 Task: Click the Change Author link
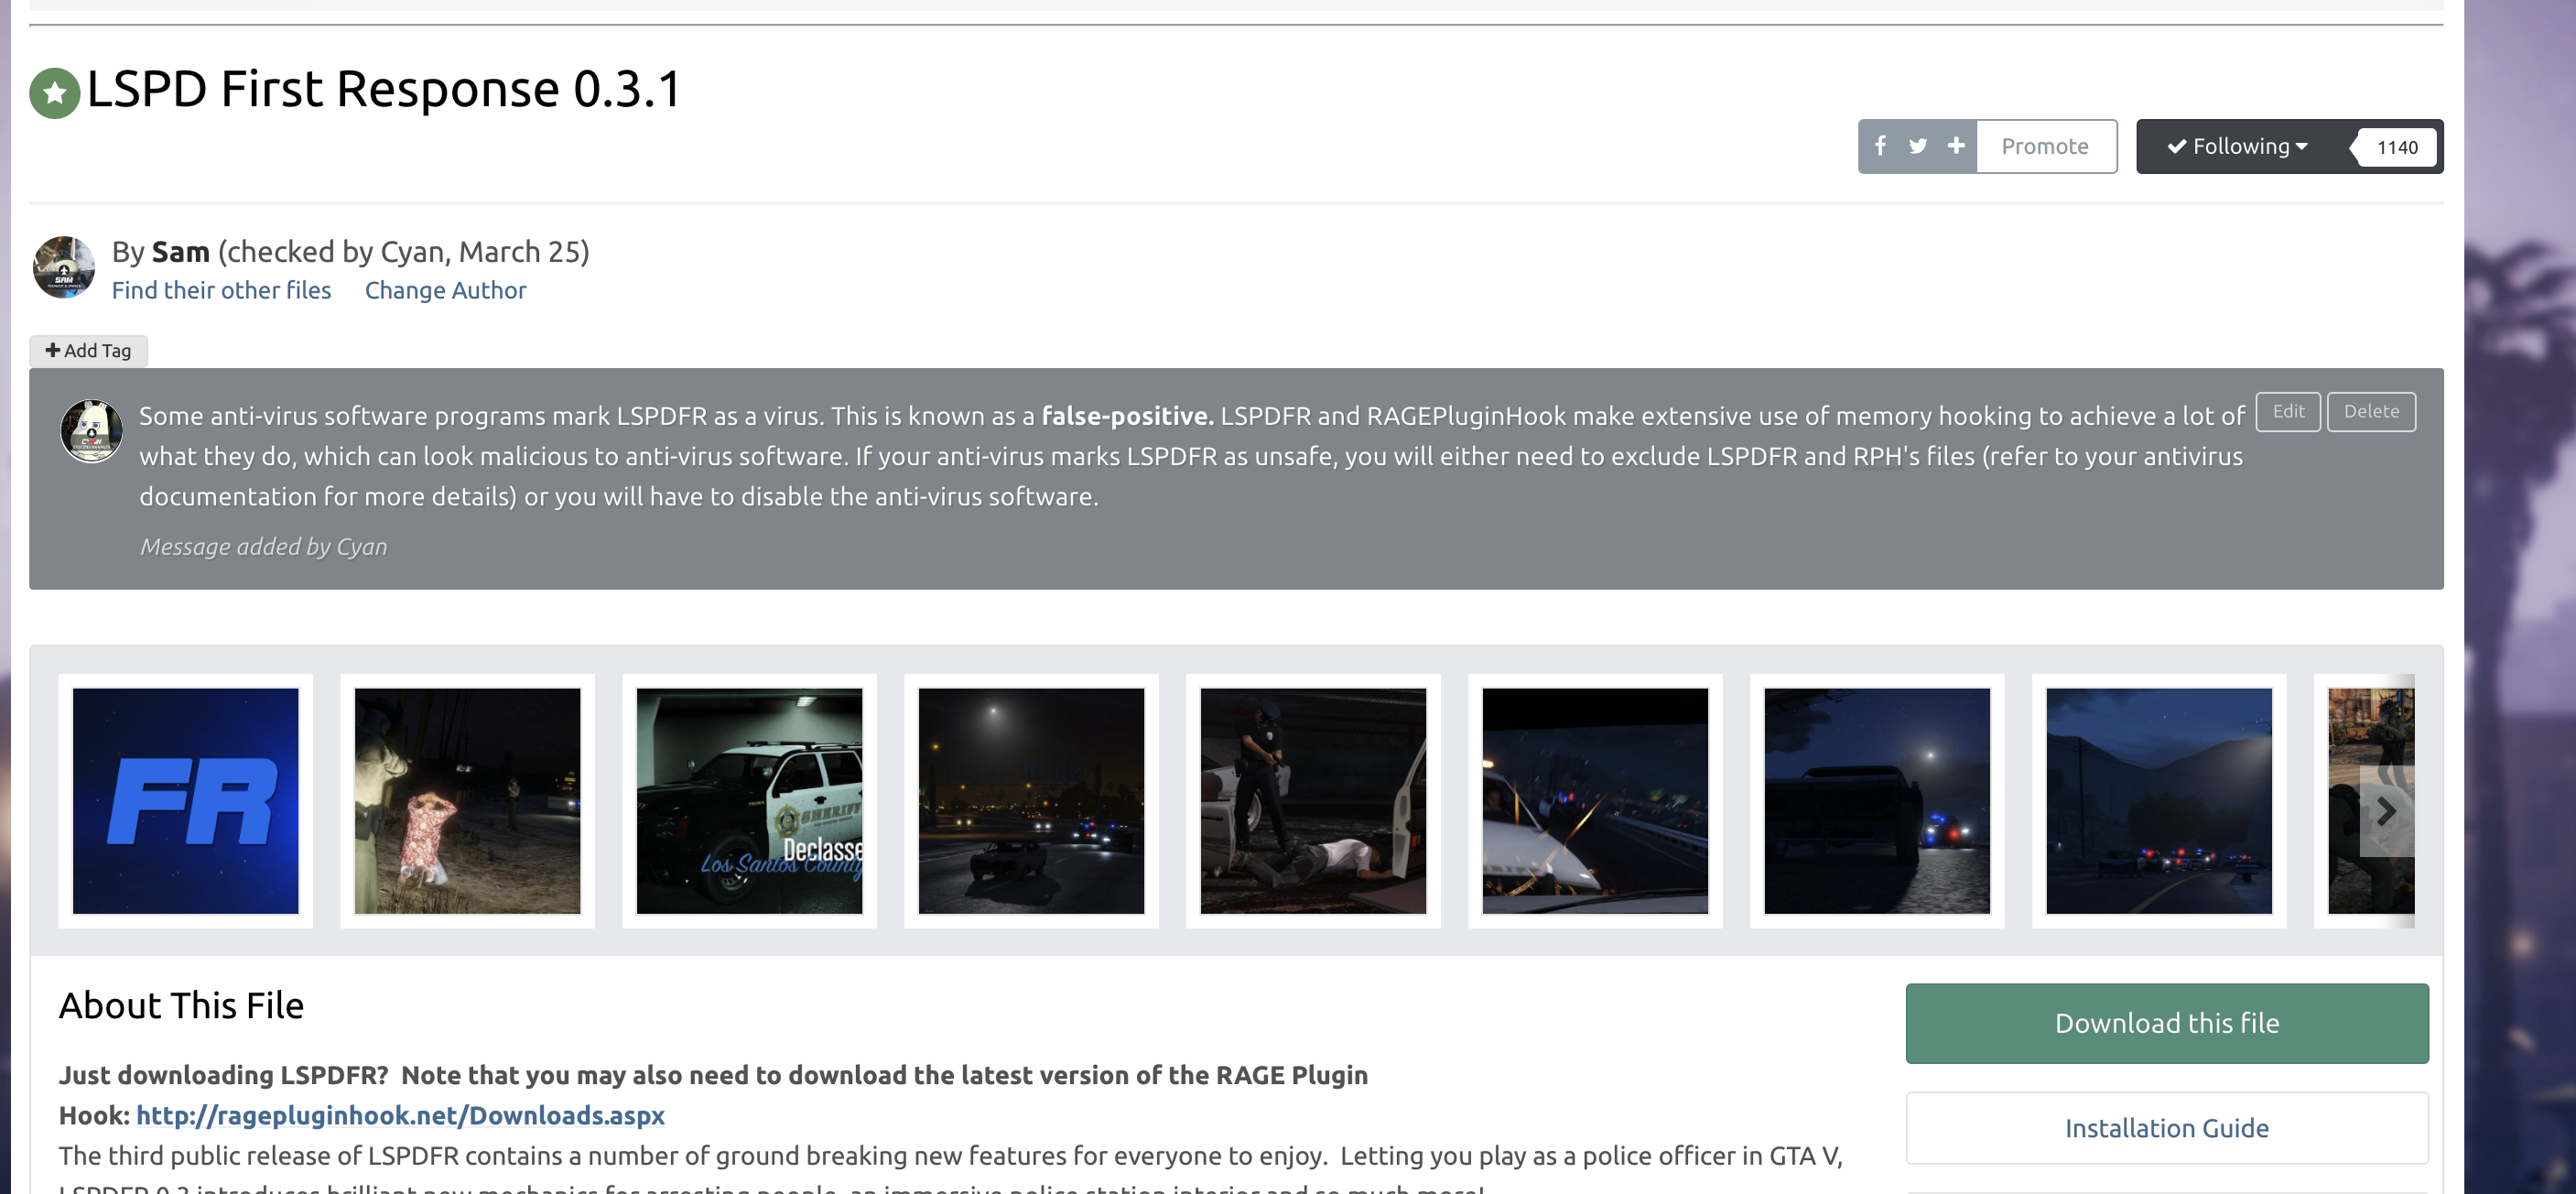pos(445,290)
